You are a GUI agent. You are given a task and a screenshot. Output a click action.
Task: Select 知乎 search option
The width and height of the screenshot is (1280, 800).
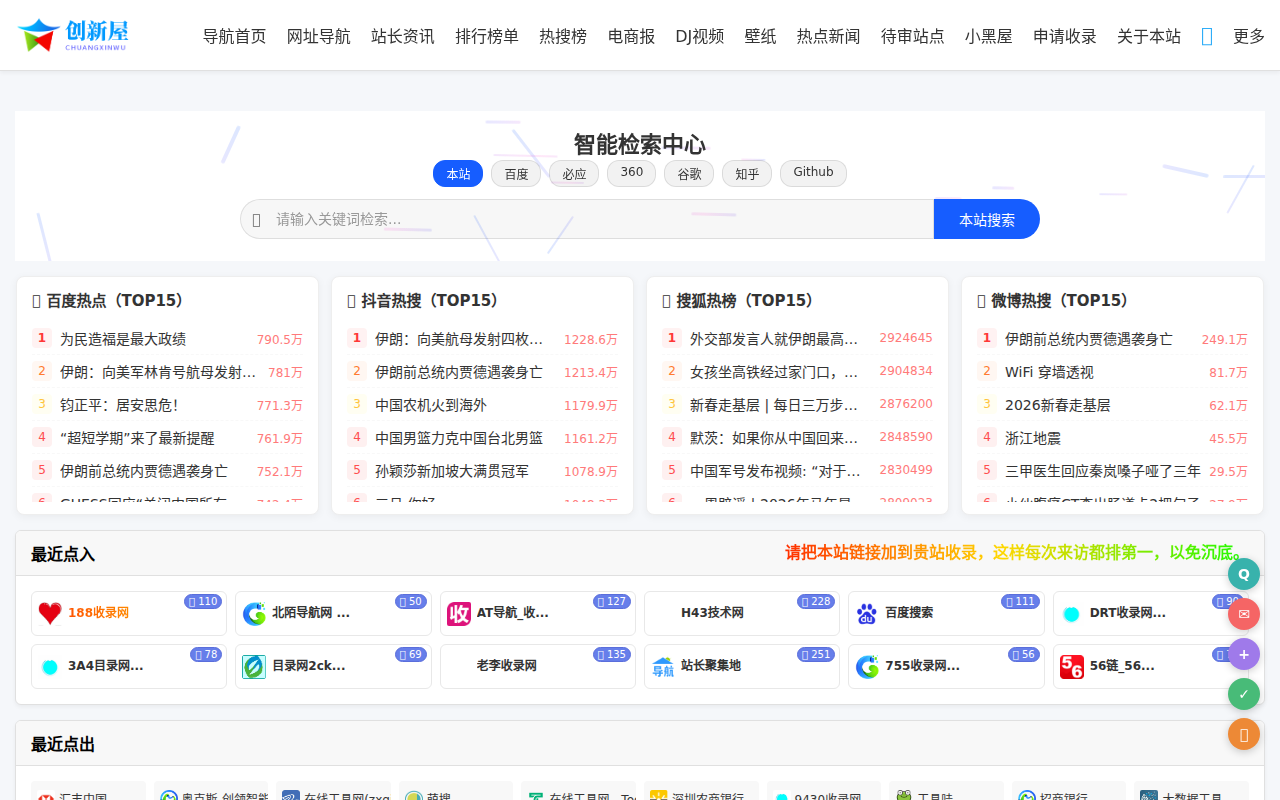pos(747,173)
